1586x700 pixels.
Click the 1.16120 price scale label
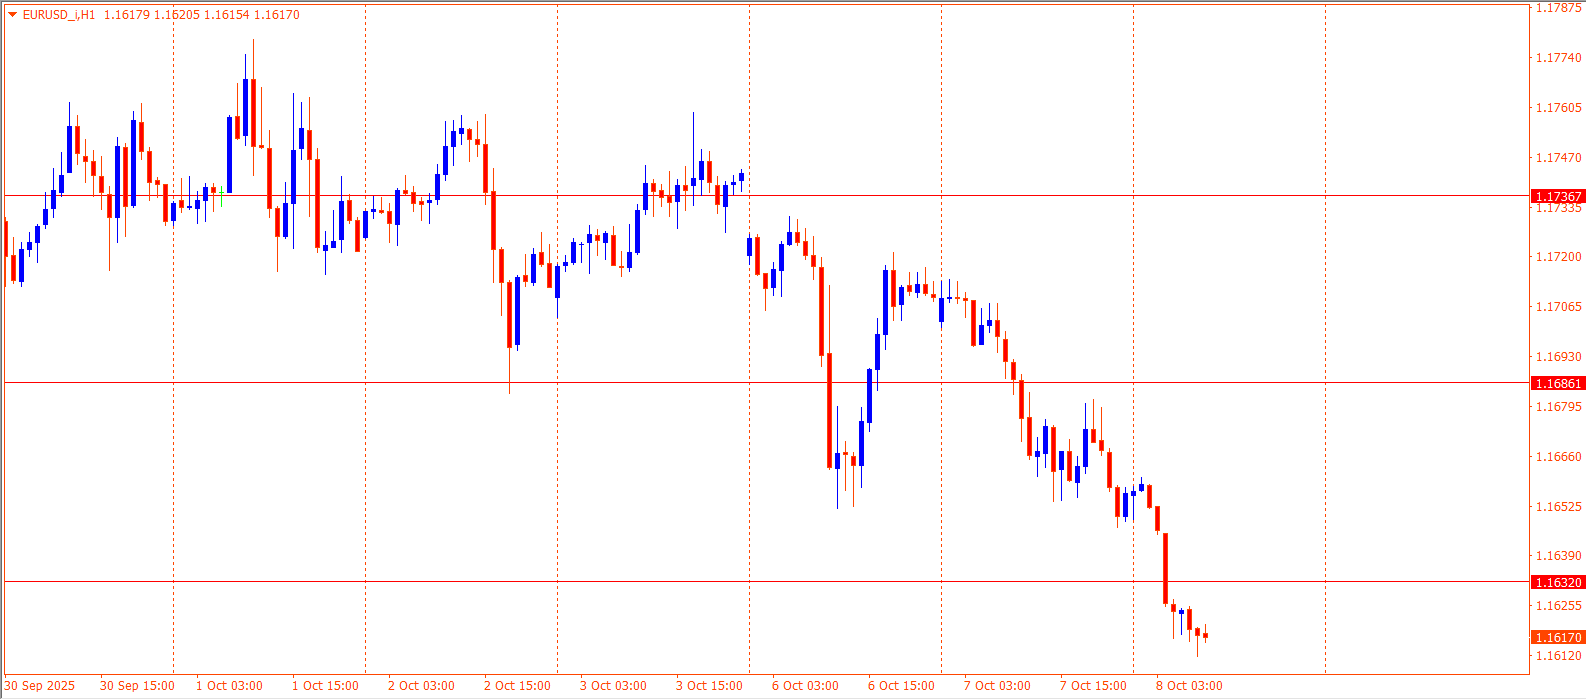coord(1558,656)
